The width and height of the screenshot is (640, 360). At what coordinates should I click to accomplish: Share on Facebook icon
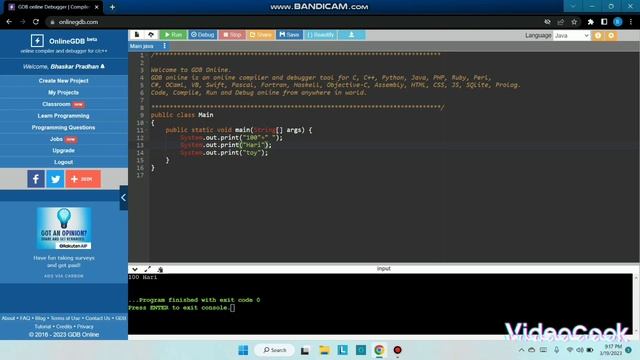pos(36,179)
